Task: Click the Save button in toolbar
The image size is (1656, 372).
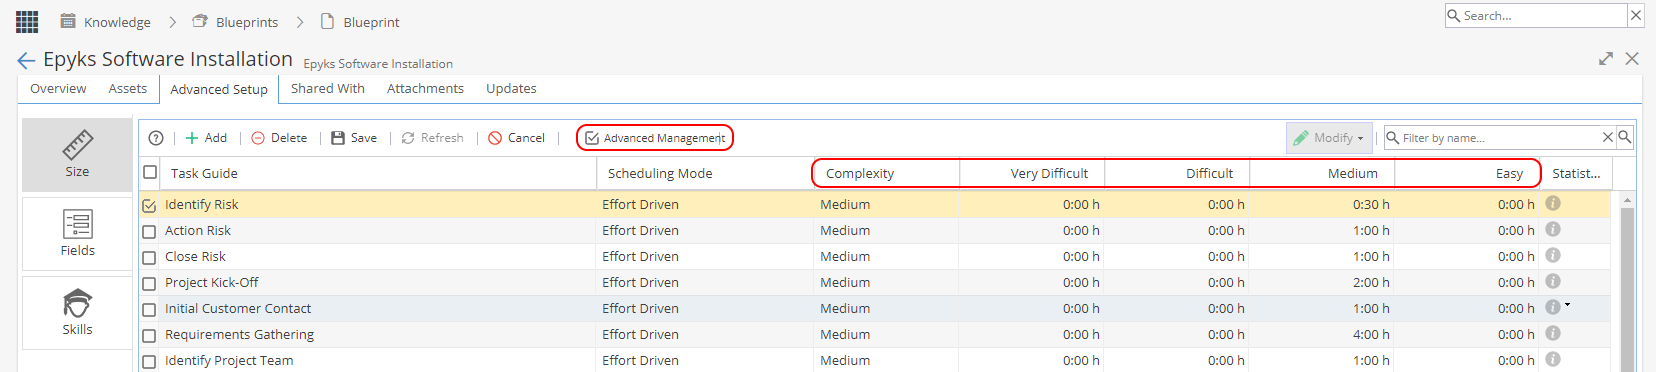Action: tap(354, 138)
